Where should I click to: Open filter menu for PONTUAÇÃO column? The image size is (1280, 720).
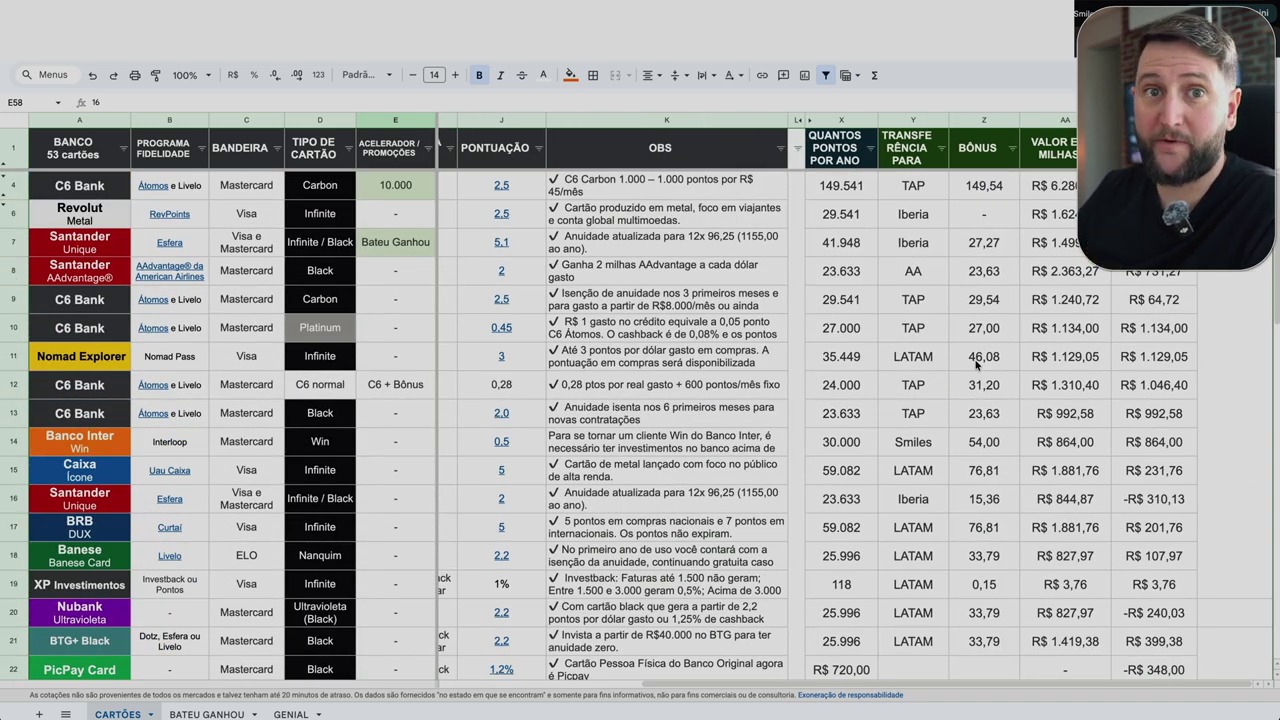click(538, 149)
